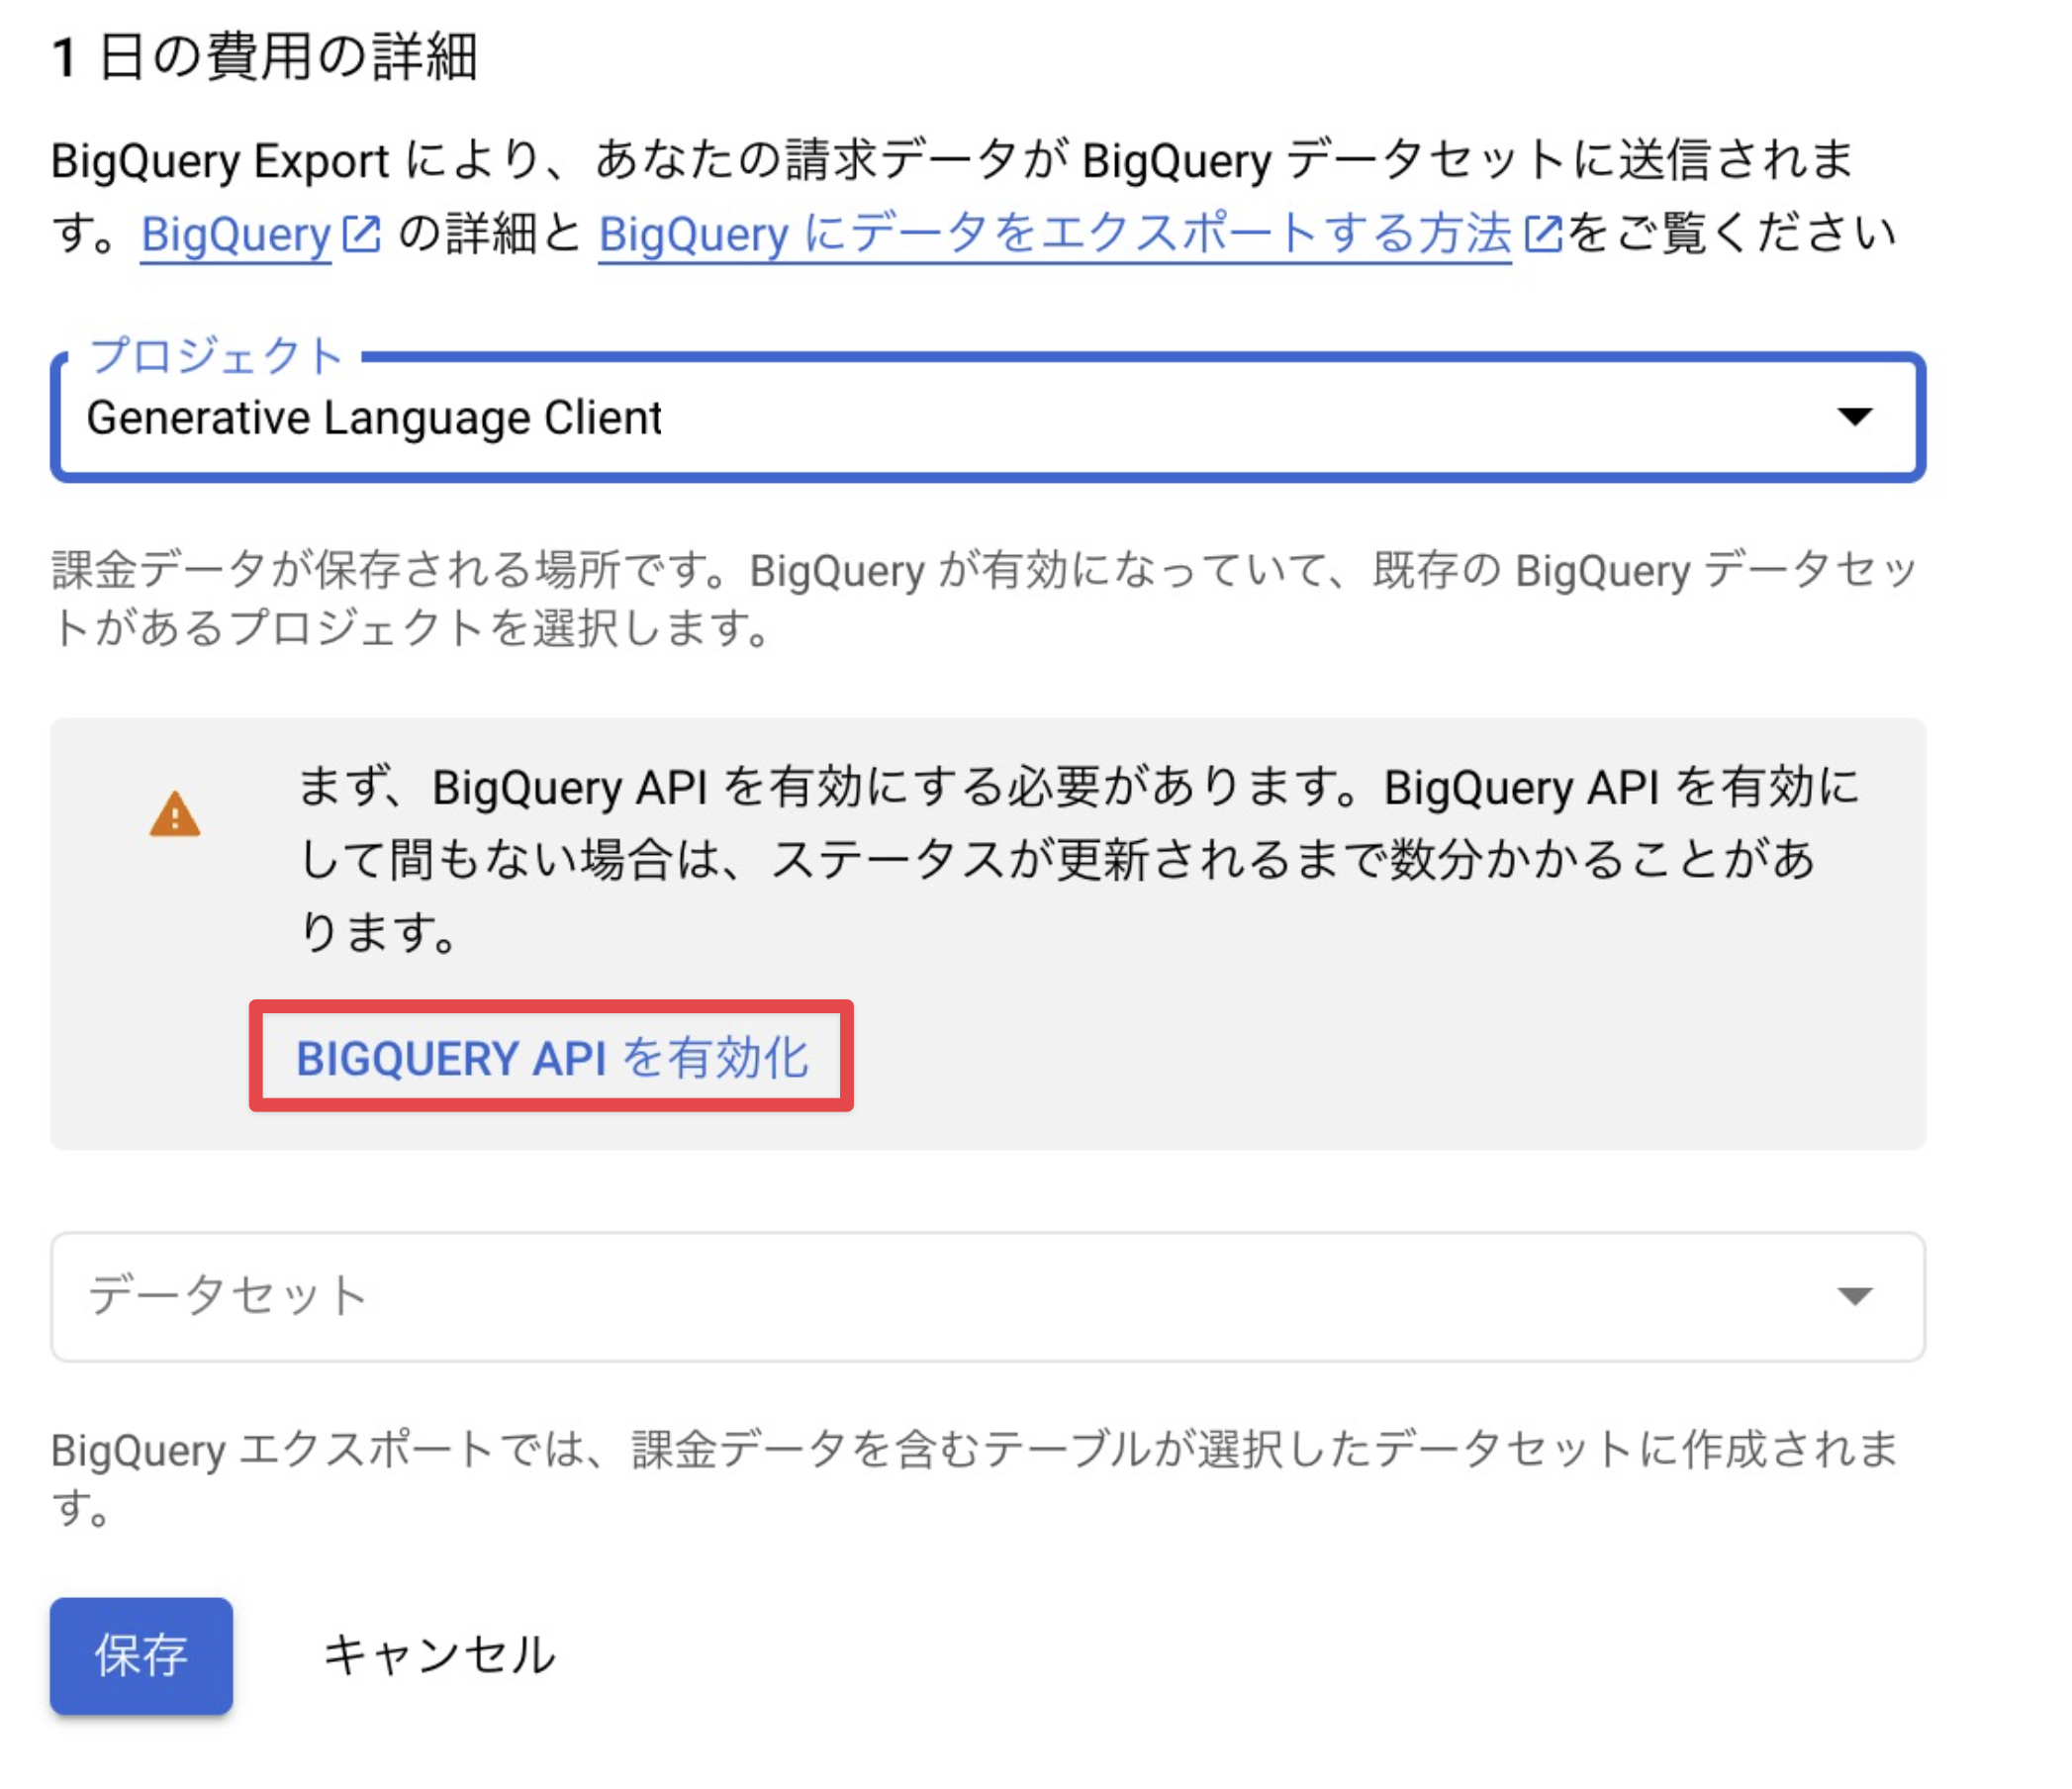Click the orange warning triangle icon

(175, 814)
